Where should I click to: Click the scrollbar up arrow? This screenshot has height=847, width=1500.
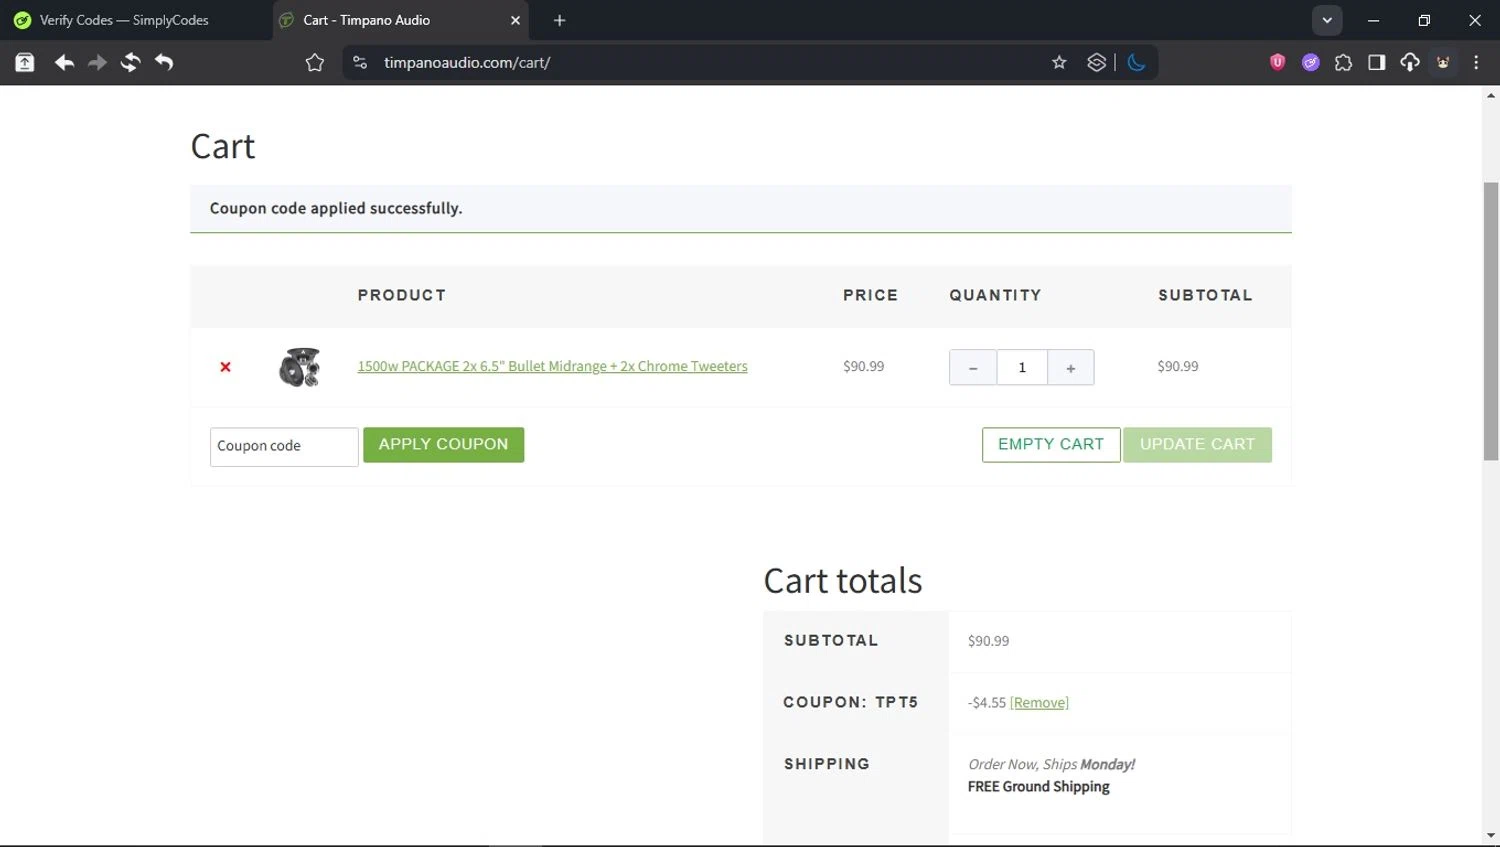(x=1491, y=96)
